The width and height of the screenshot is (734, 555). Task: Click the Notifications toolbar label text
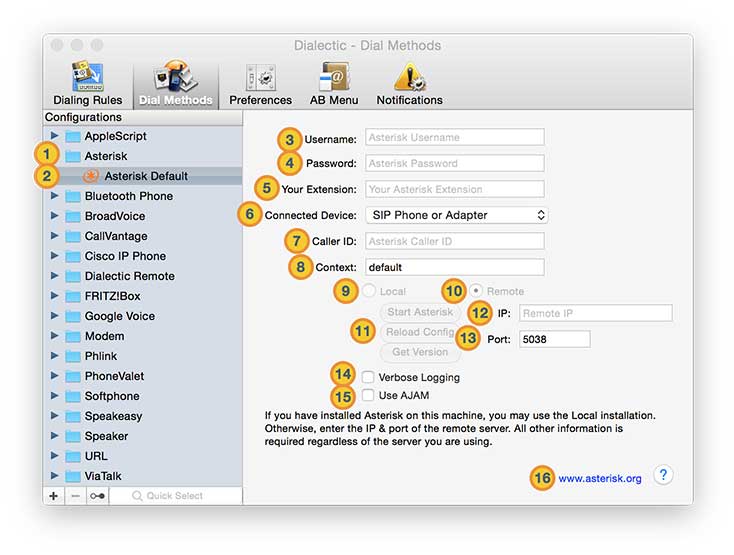(x=410, y=100)
